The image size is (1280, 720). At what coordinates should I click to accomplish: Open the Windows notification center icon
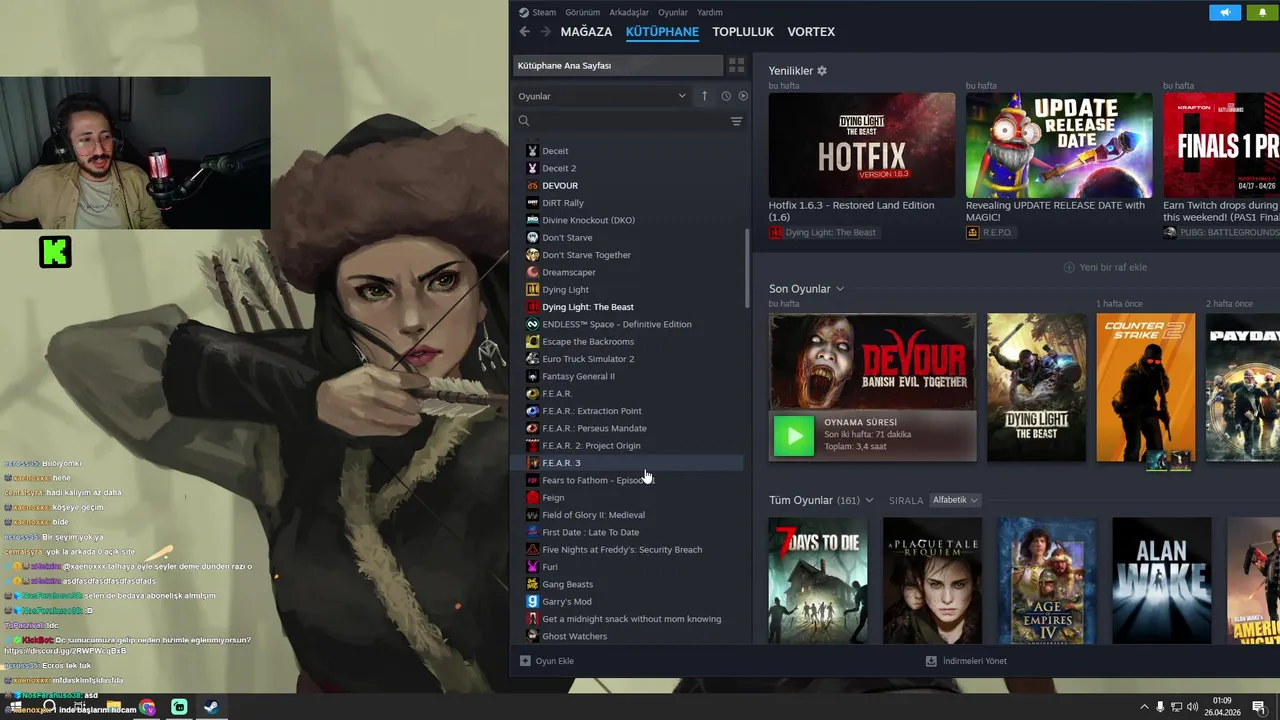click(1258, 707)
